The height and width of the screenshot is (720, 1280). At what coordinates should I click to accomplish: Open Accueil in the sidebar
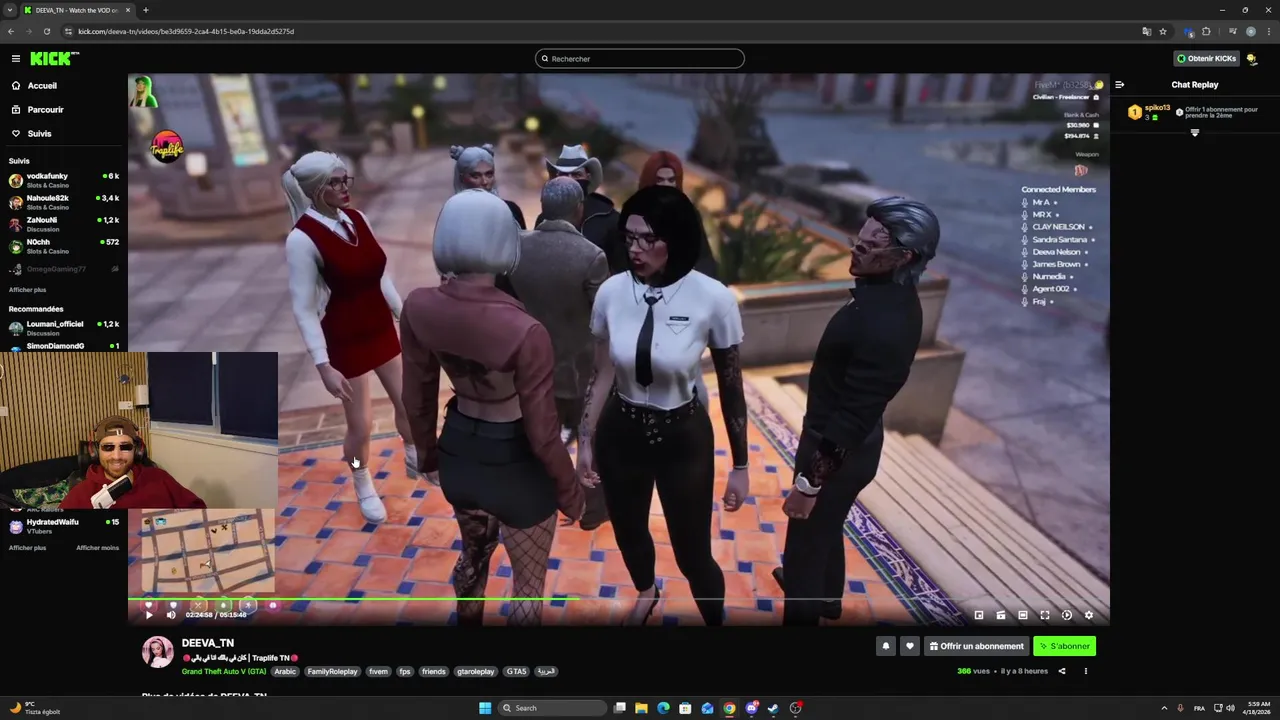click(34, 86)
